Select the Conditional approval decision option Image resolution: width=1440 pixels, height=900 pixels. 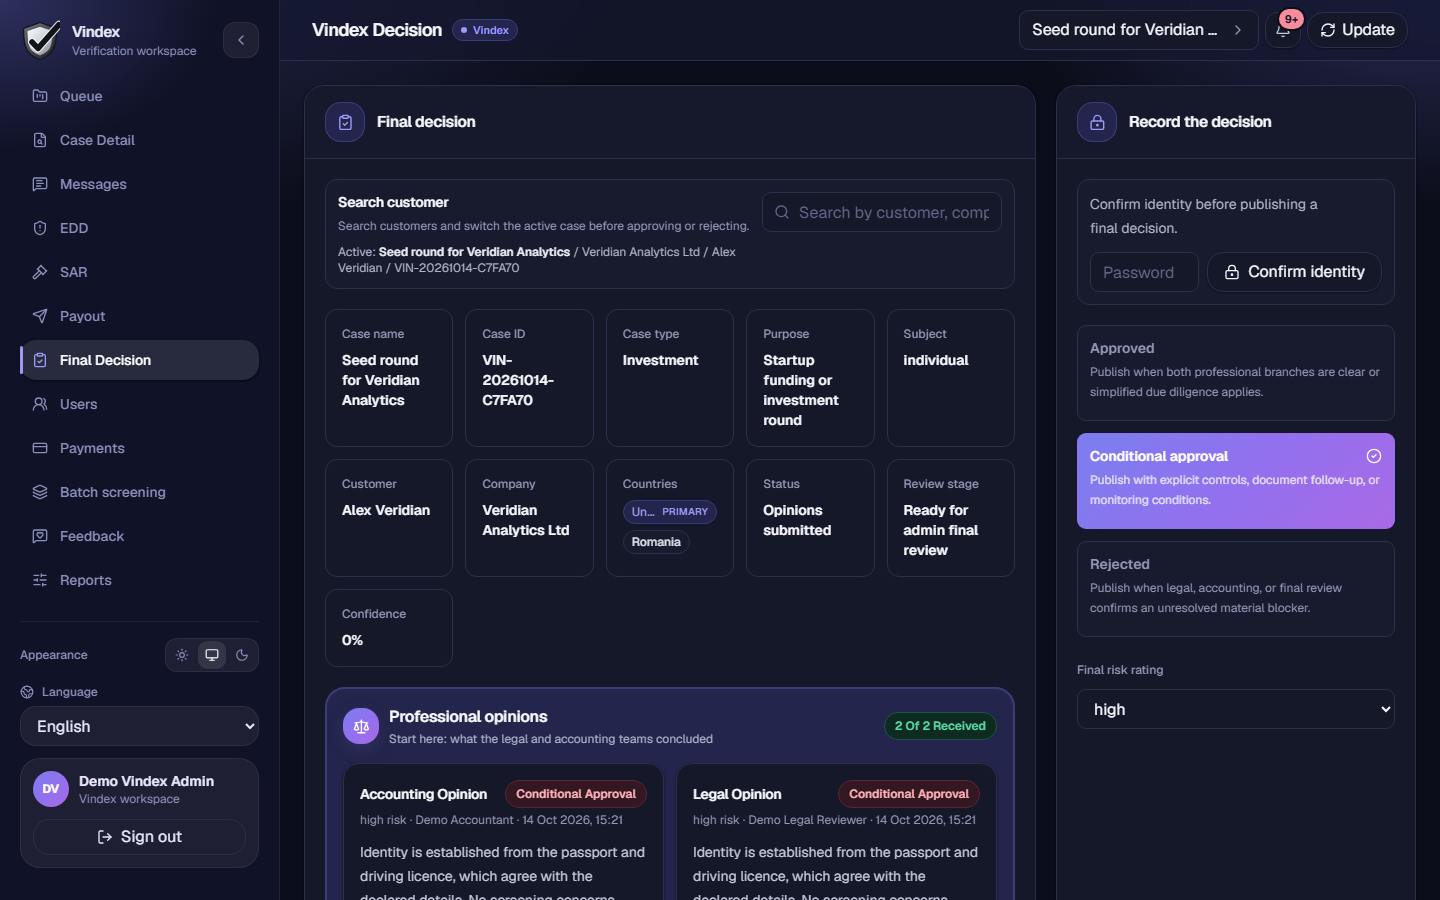coord(1236,481)
